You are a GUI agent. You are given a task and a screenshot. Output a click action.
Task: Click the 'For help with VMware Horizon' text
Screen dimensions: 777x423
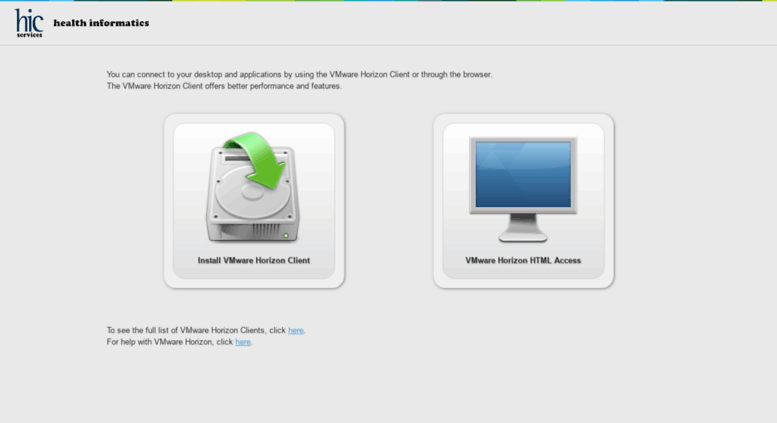click(169, 342)
